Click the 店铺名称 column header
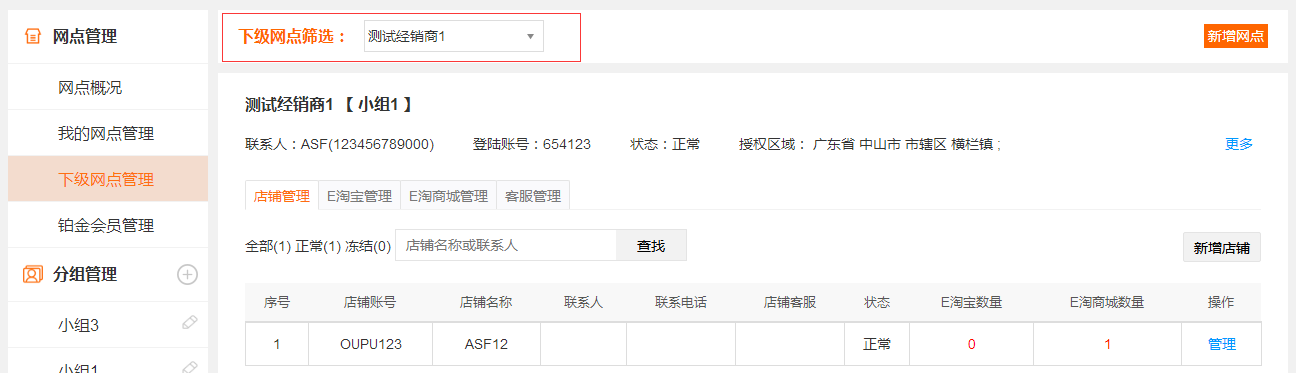The width and height of the screenshot is (1296, 373). pyautogui.click(x=486, y=302)
